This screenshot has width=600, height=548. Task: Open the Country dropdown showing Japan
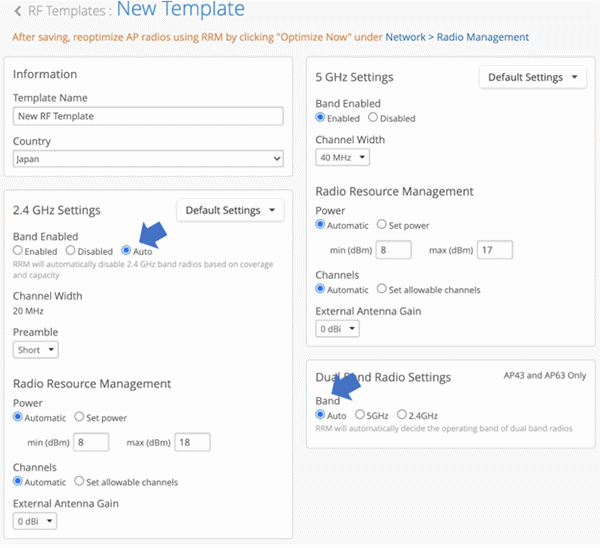pyautogui.click(x=148, y=159)
